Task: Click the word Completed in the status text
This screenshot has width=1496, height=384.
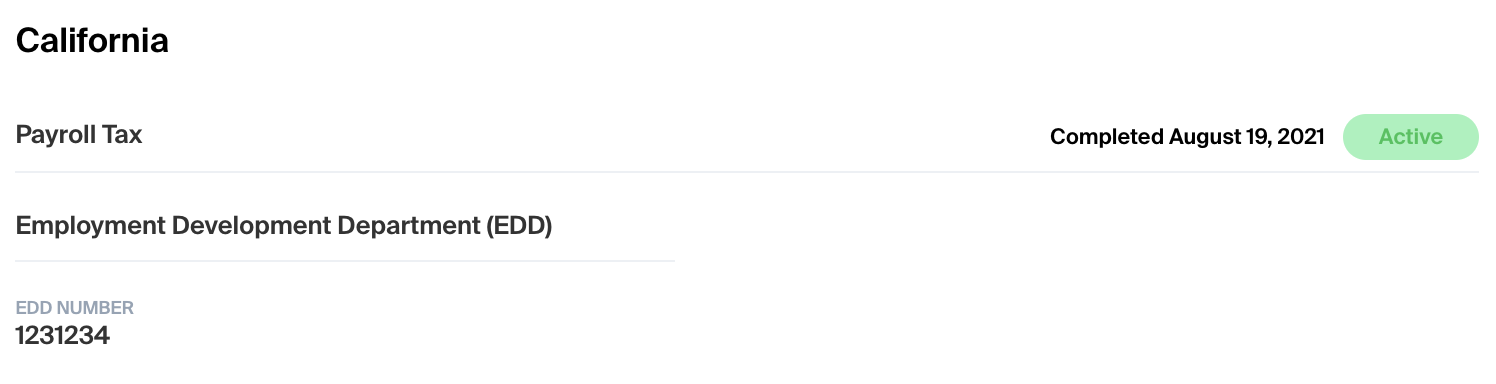Action: point(1107,137)
